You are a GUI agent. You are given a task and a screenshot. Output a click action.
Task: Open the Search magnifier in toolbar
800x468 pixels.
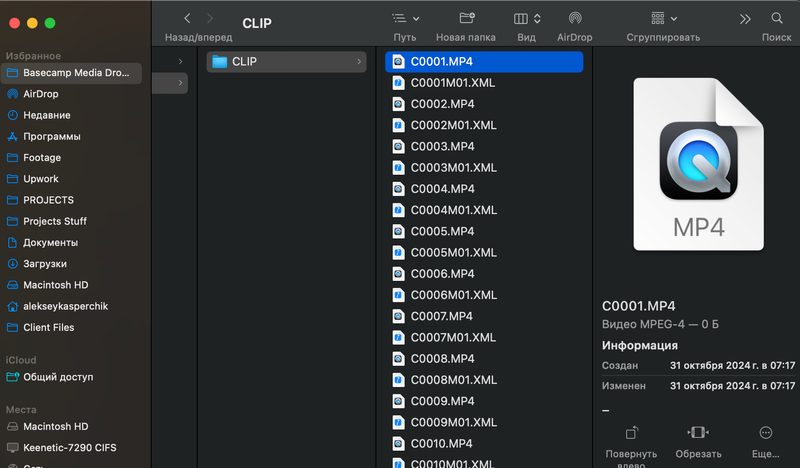776,18
